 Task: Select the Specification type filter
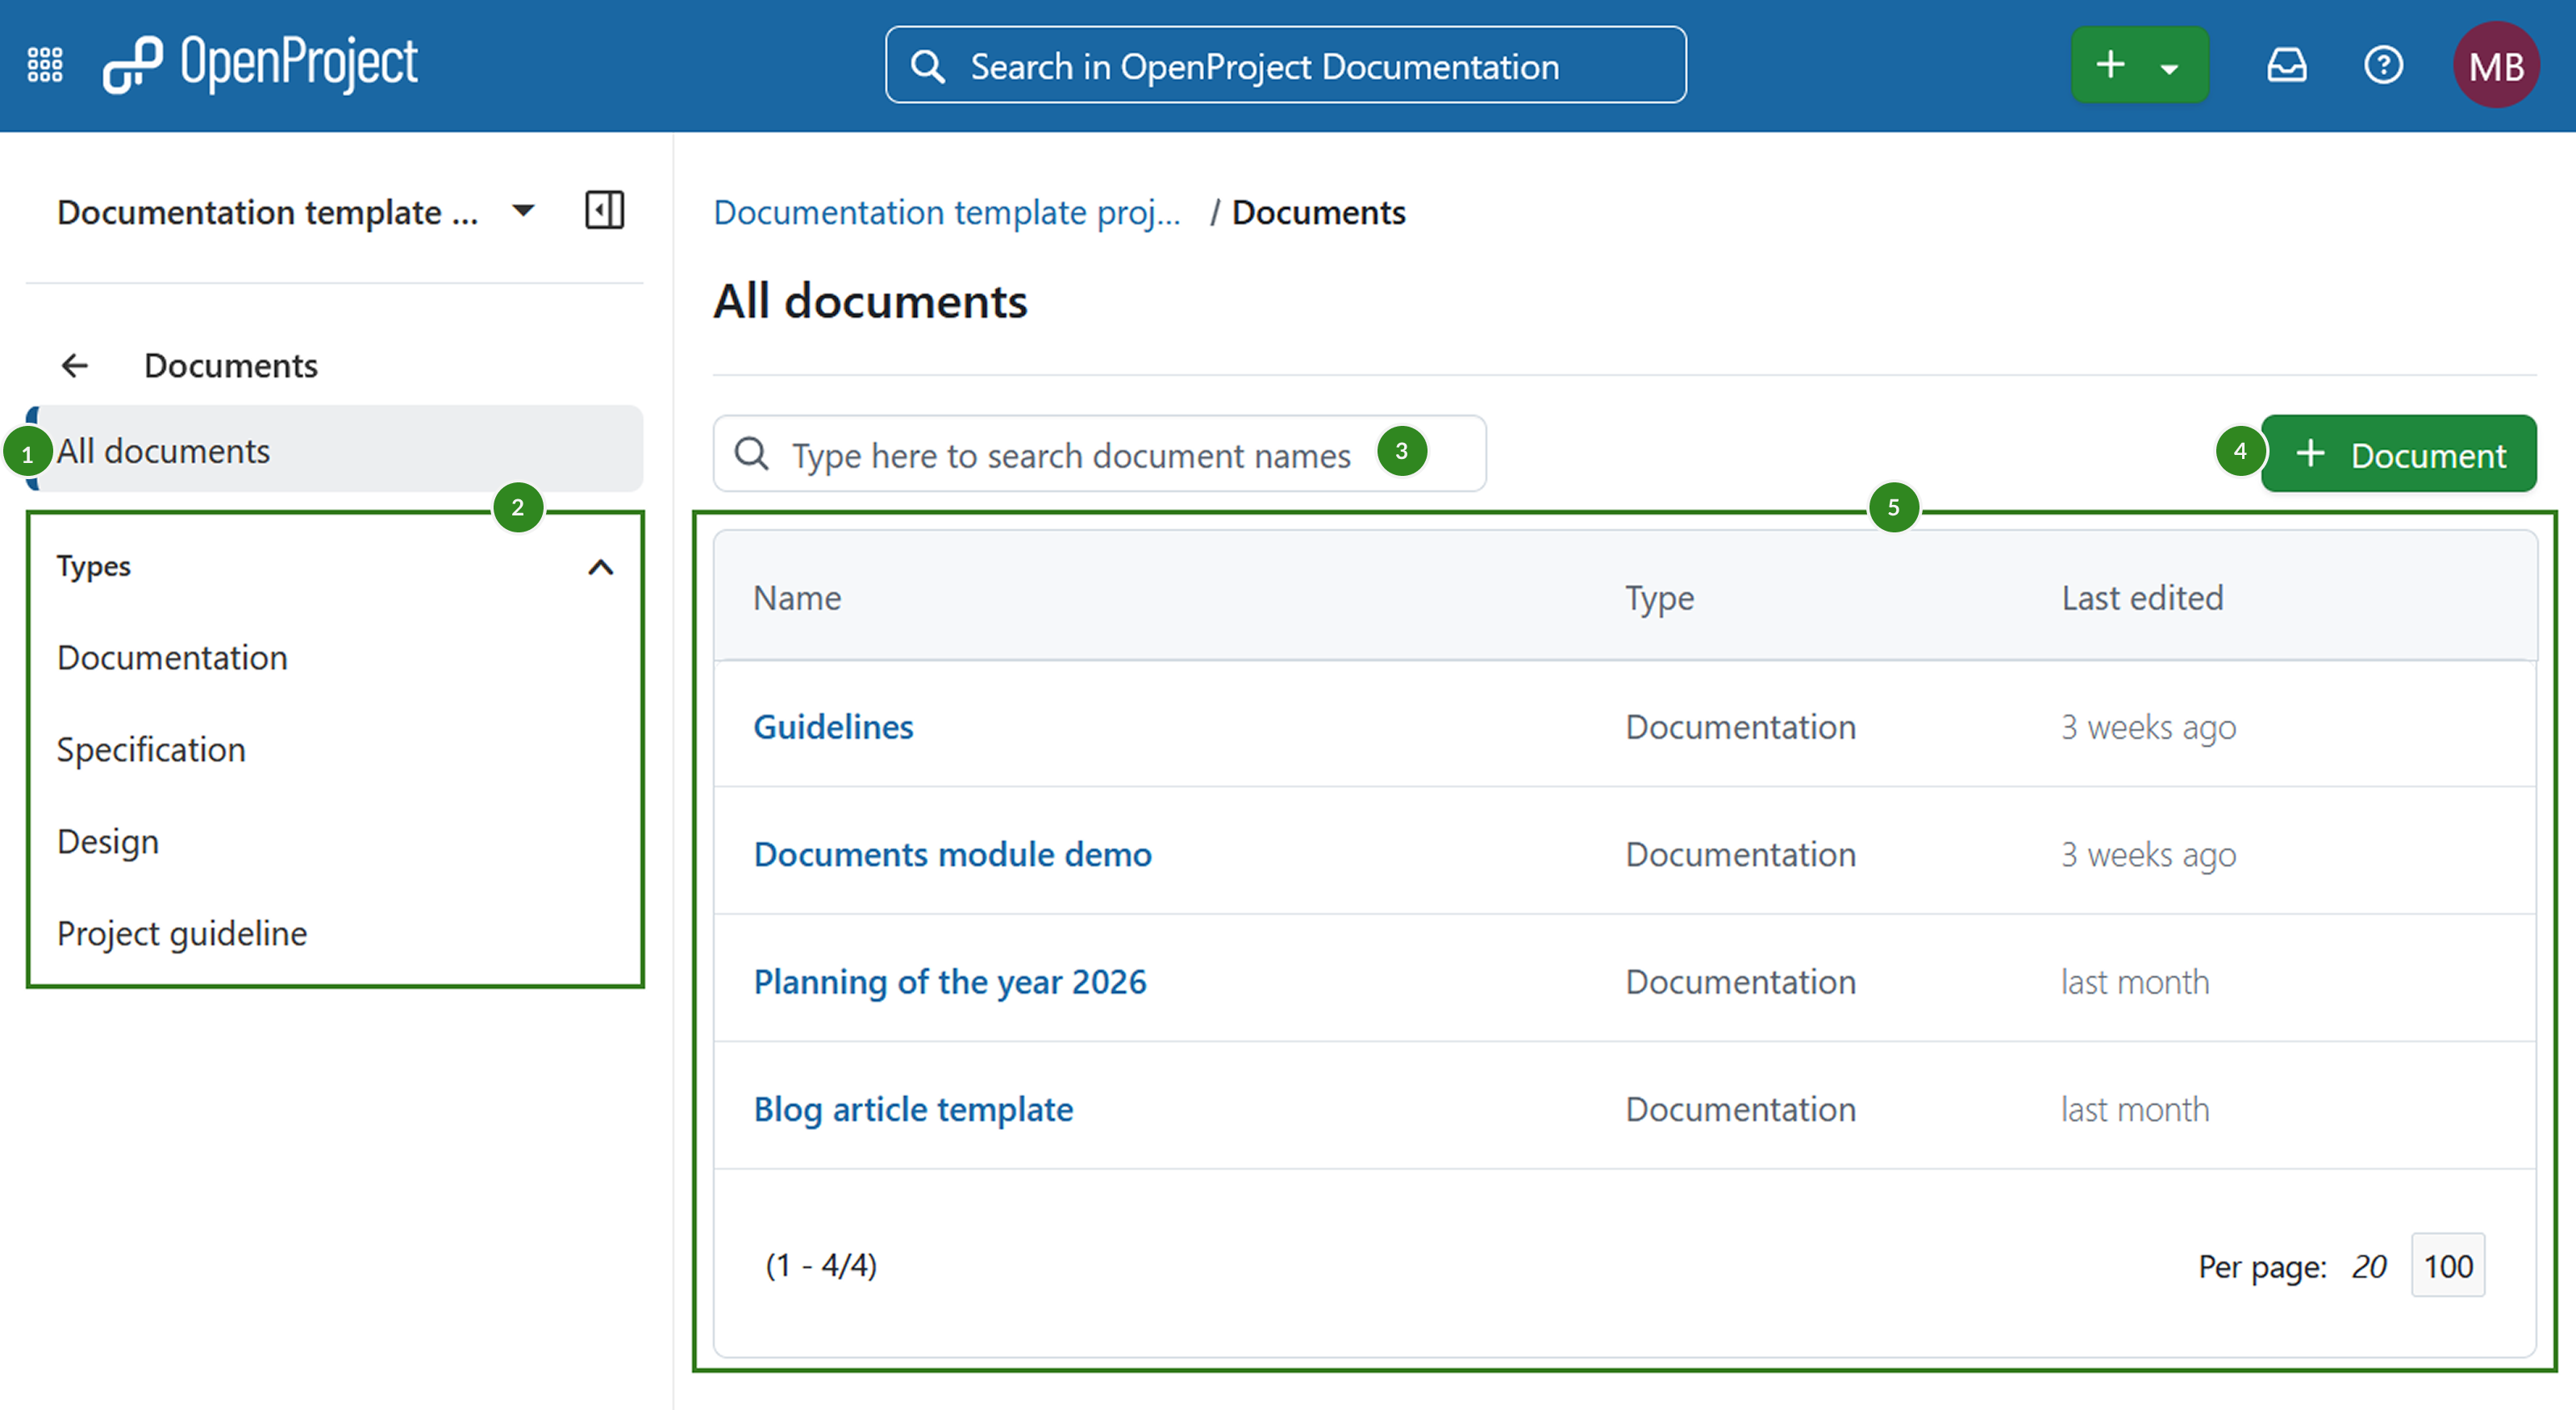tap(151, 749)
